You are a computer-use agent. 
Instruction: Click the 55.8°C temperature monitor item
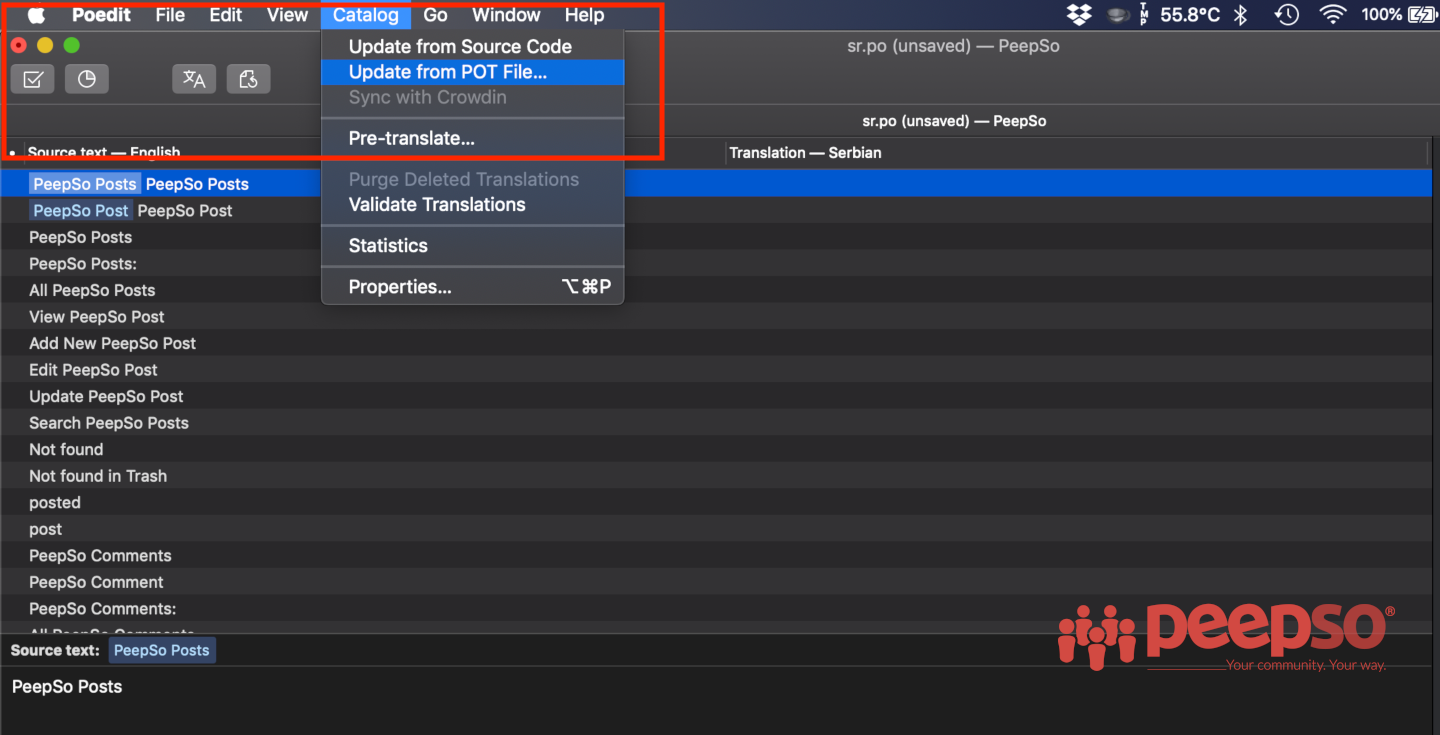click(1189, 15)
